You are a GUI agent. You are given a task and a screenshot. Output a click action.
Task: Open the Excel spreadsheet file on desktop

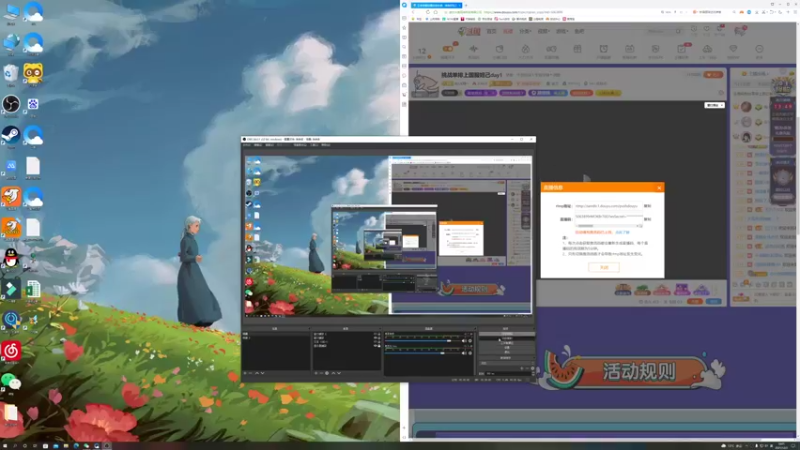point(33,289)
